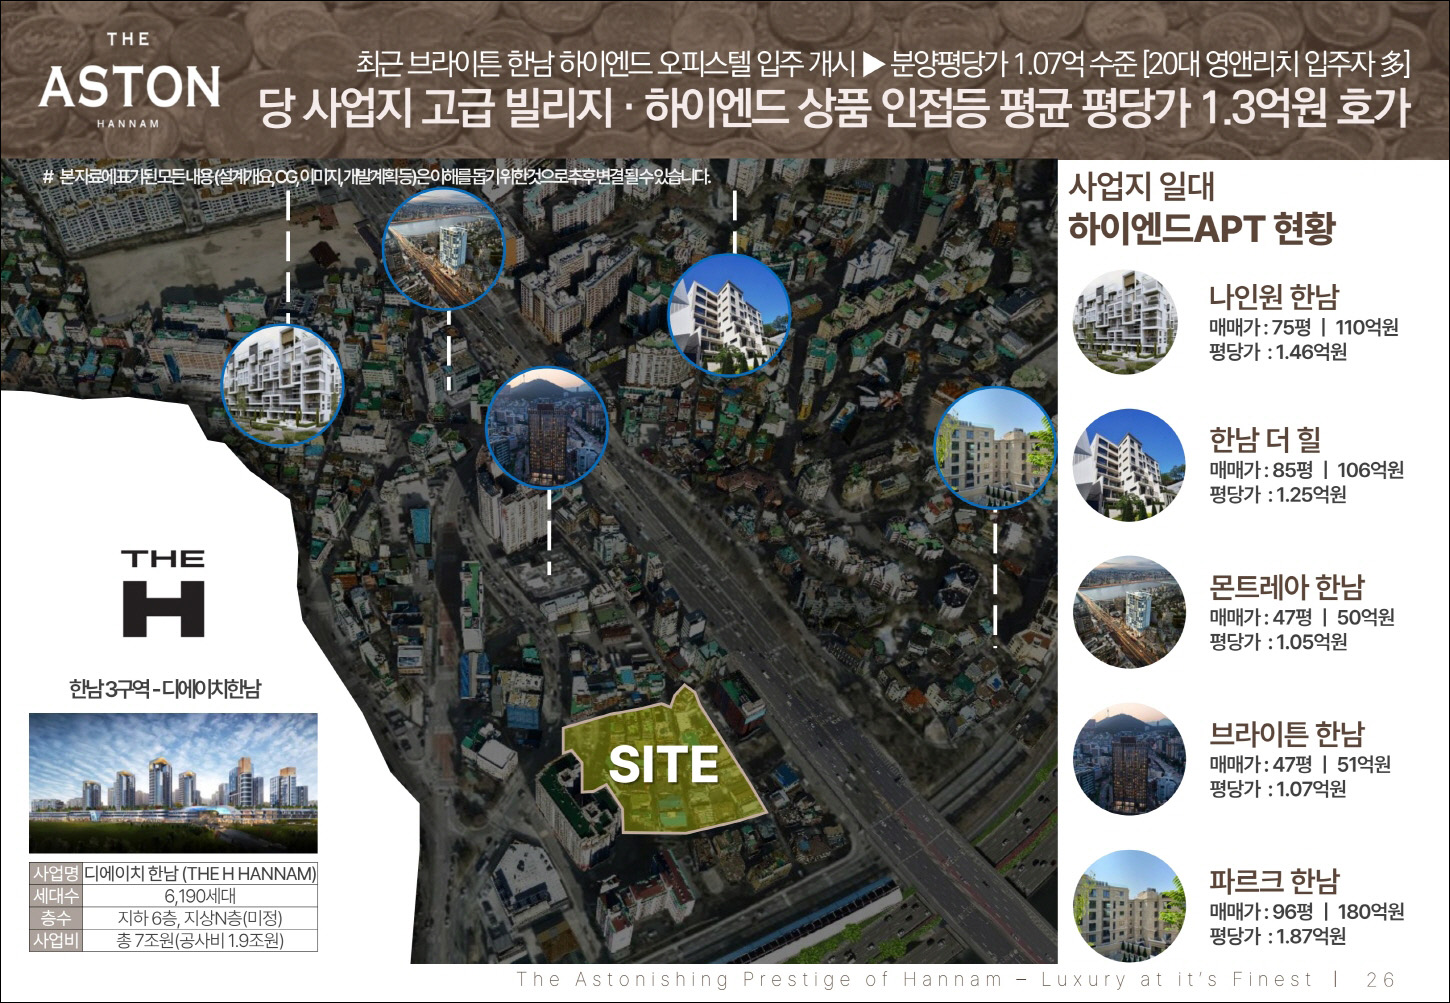The image size is (1450, 1003).
Task: Open beige ivy building circle on map edge
Action: [994, 448]
